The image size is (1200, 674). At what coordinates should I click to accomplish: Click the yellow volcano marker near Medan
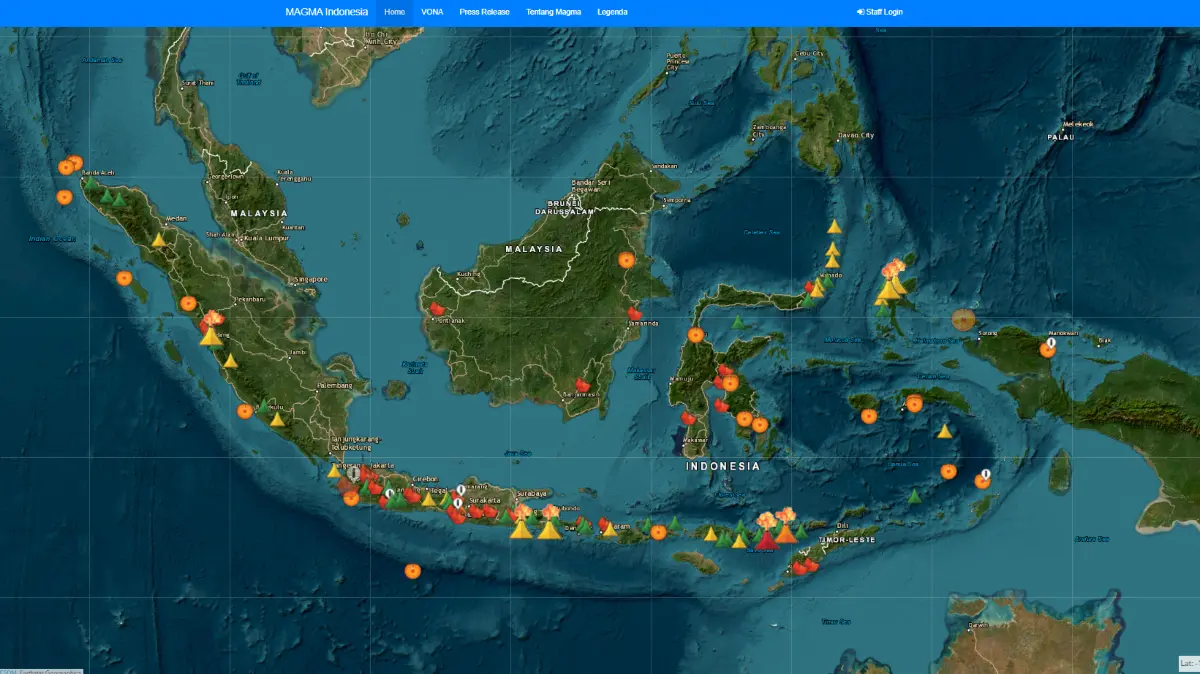coord(158,240)
